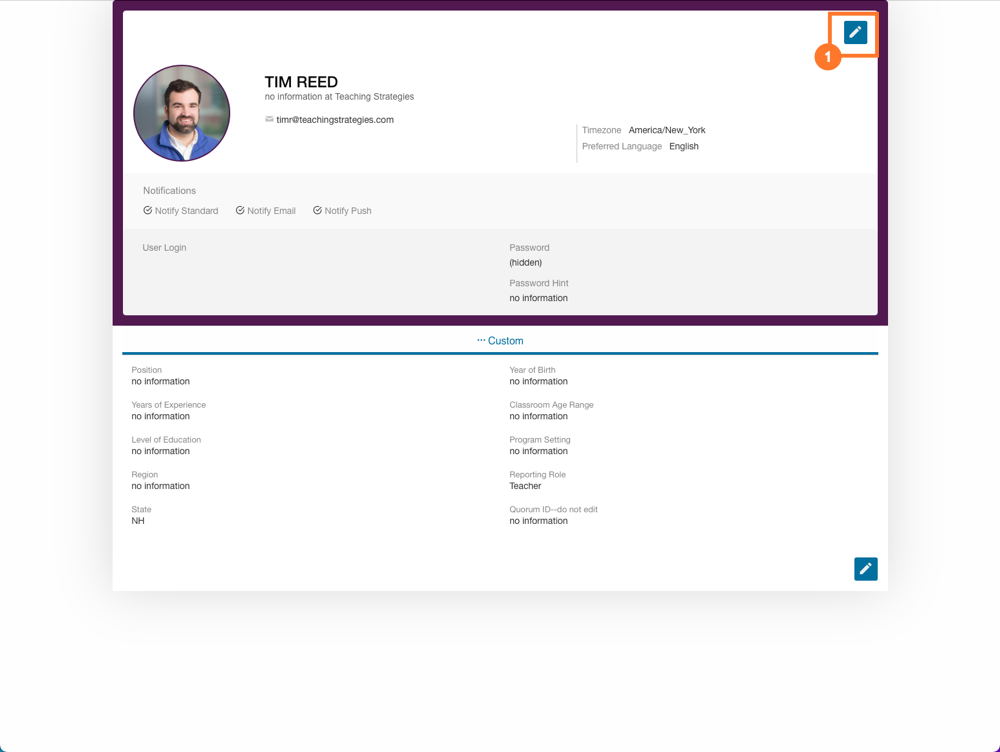Click the hidden Password field

point(526,262)
